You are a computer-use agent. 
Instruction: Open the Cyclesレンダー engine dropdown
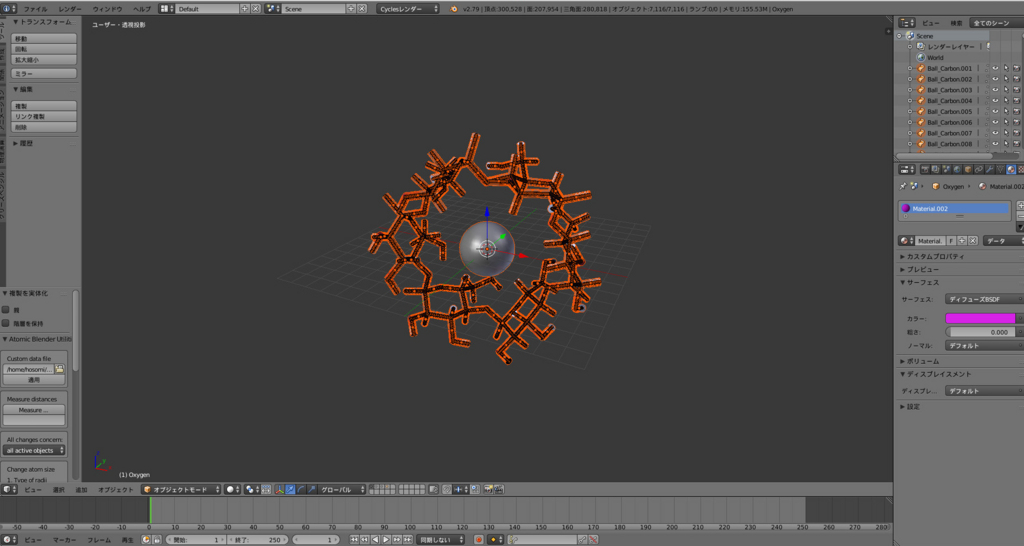point(408,8)
